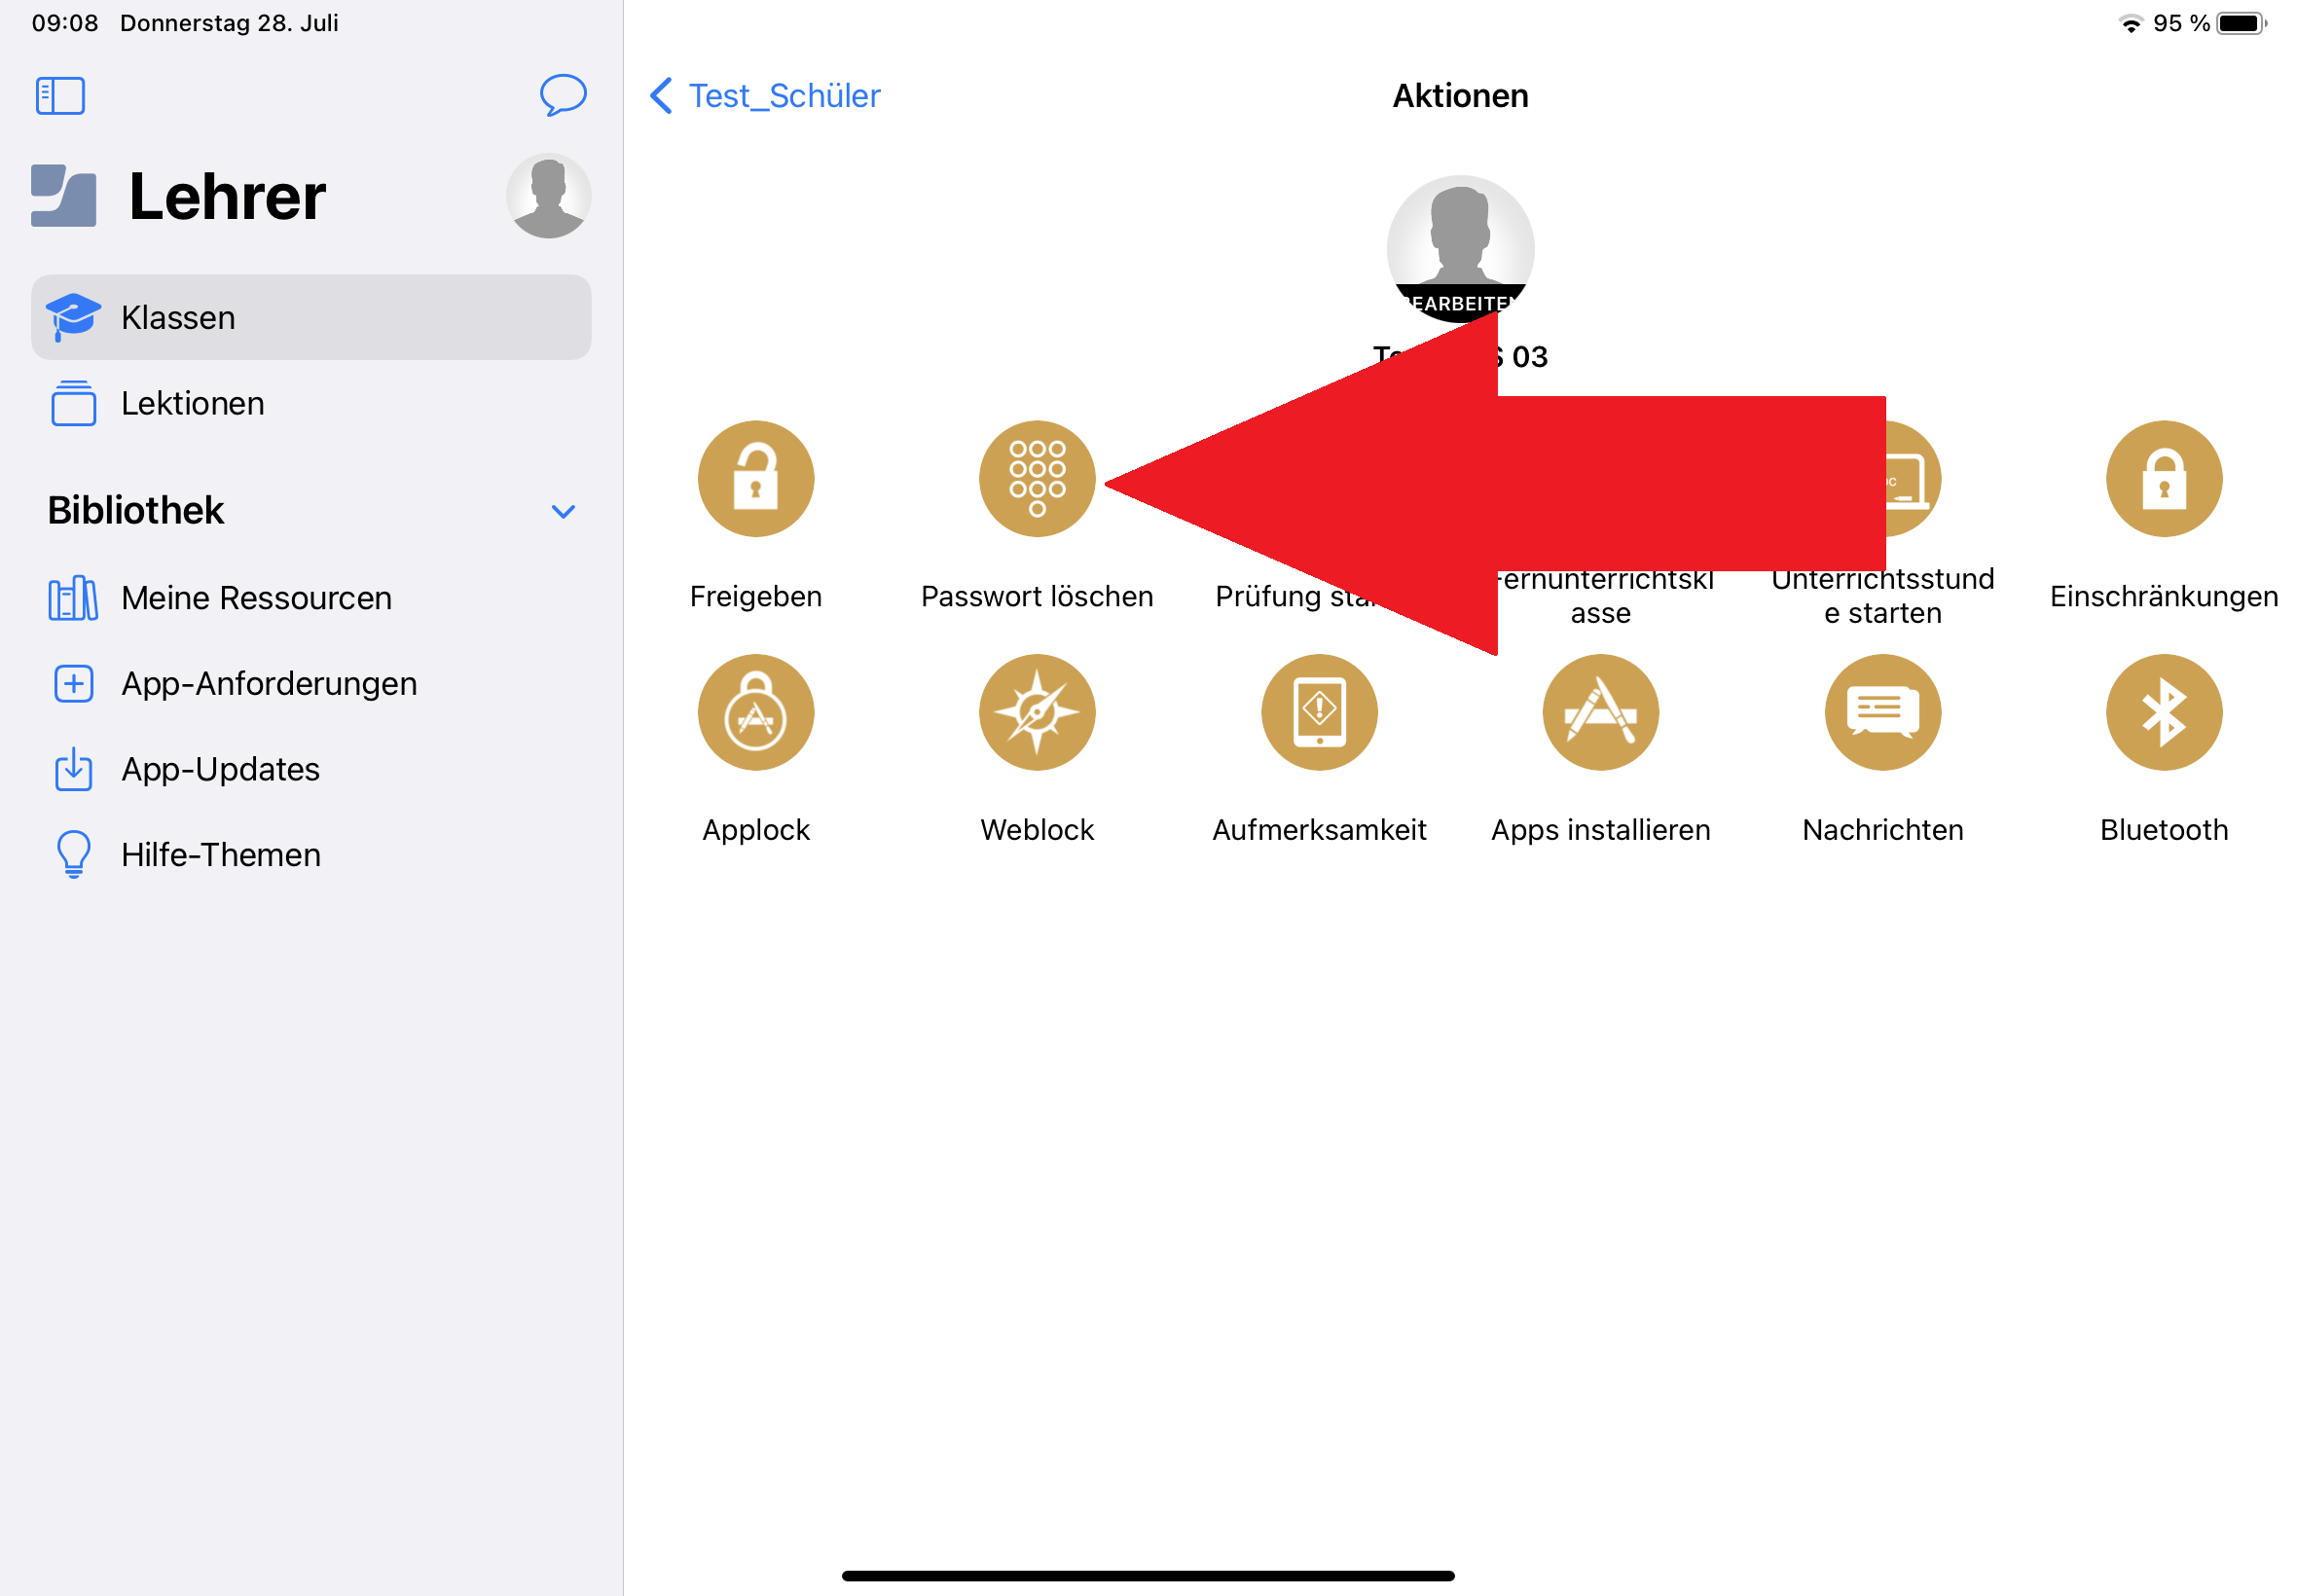Tap the Freigeben unlock icon
Viewport: 2297px width, 1596px height.
tap(756, 479)
